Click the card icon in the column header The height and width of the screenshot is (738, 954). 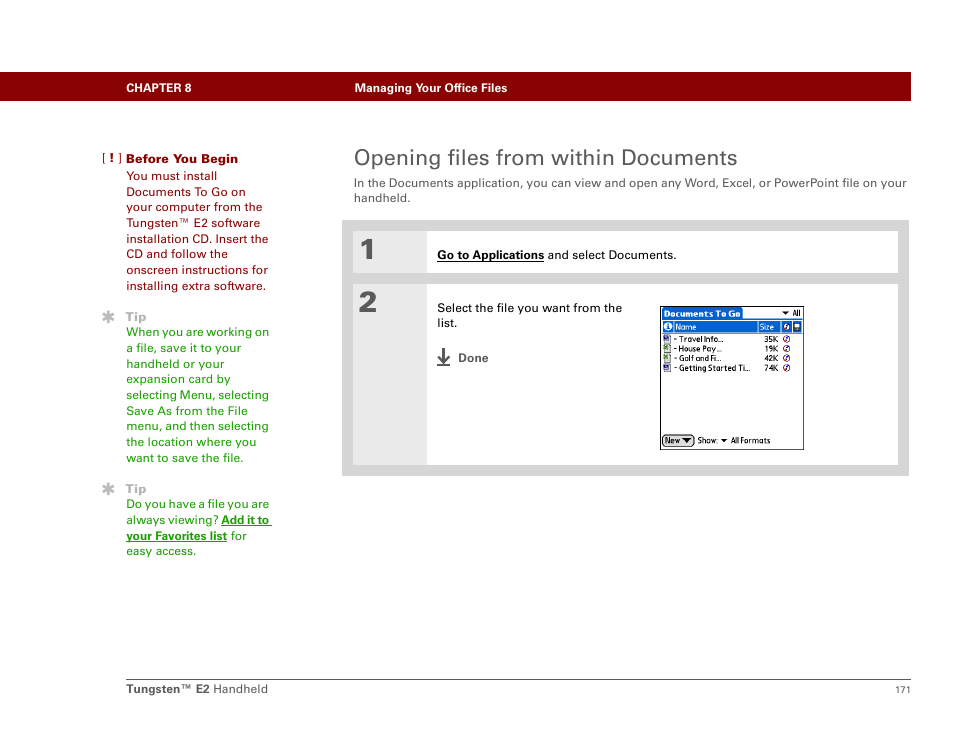coord(797,327)
